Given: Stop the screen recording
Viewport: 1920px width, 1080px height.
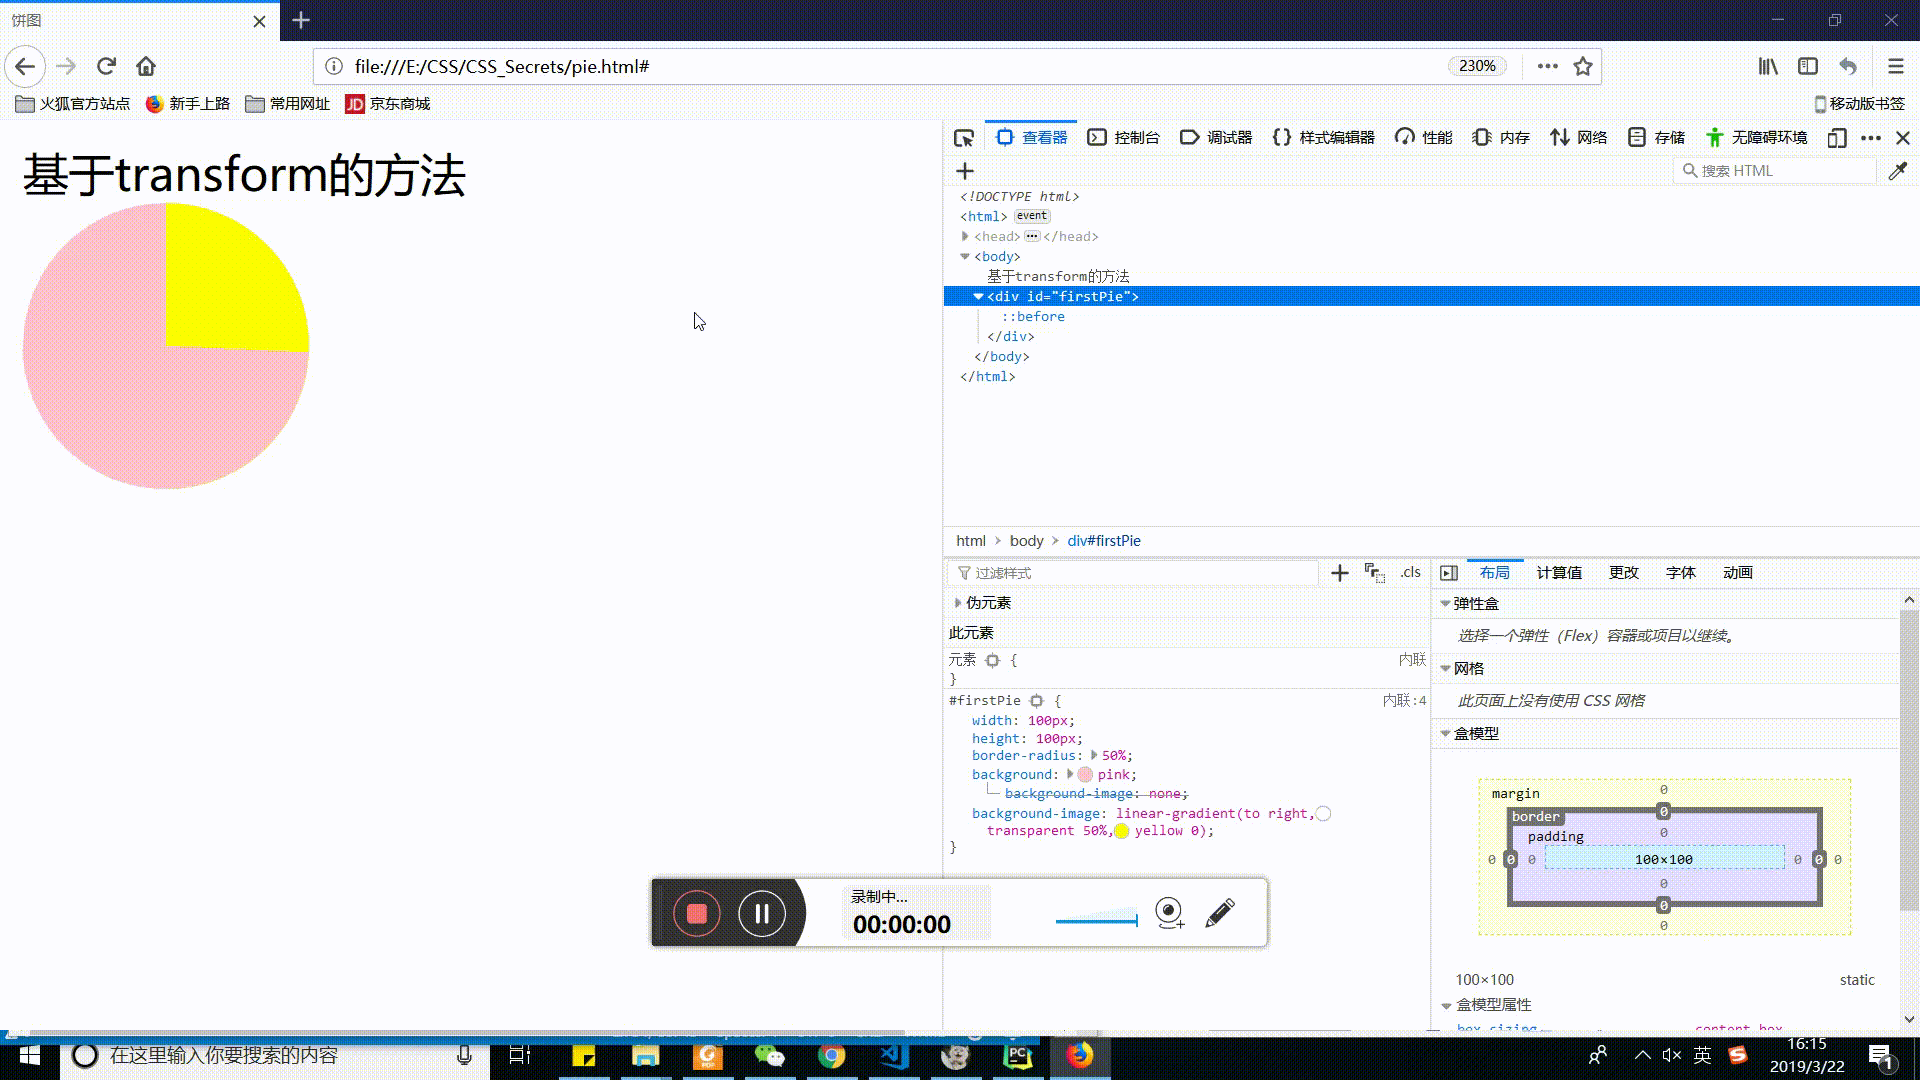Looking at the screenshot, I should tap(697, 913).
